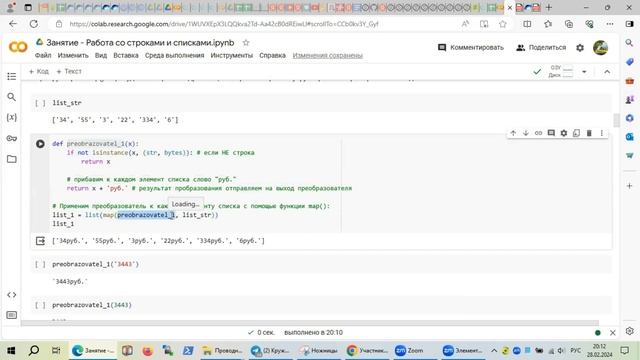Run the preobrazovatel_1('3443') cell
The height and width of the screenshot is (360, 640).
pos(40,264)
